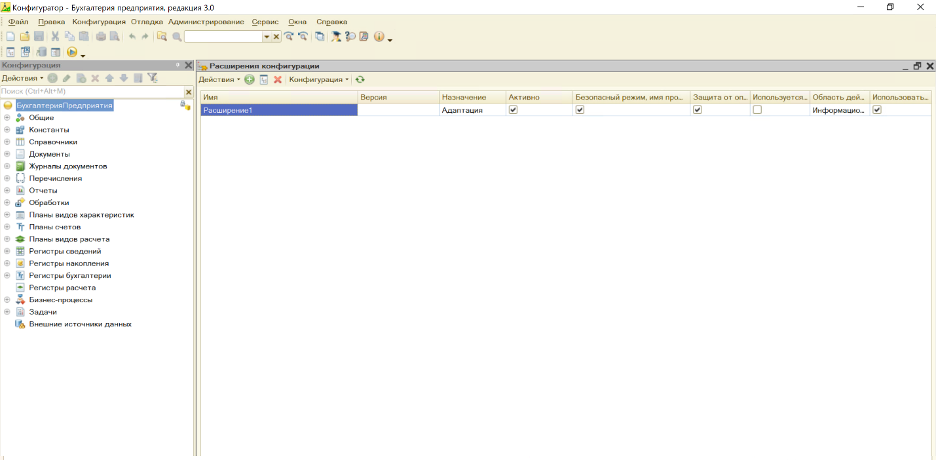Click the filter funnel icon in Configuration panel
936x460 pixels.
pyautogui.click(x=153, y=78)
